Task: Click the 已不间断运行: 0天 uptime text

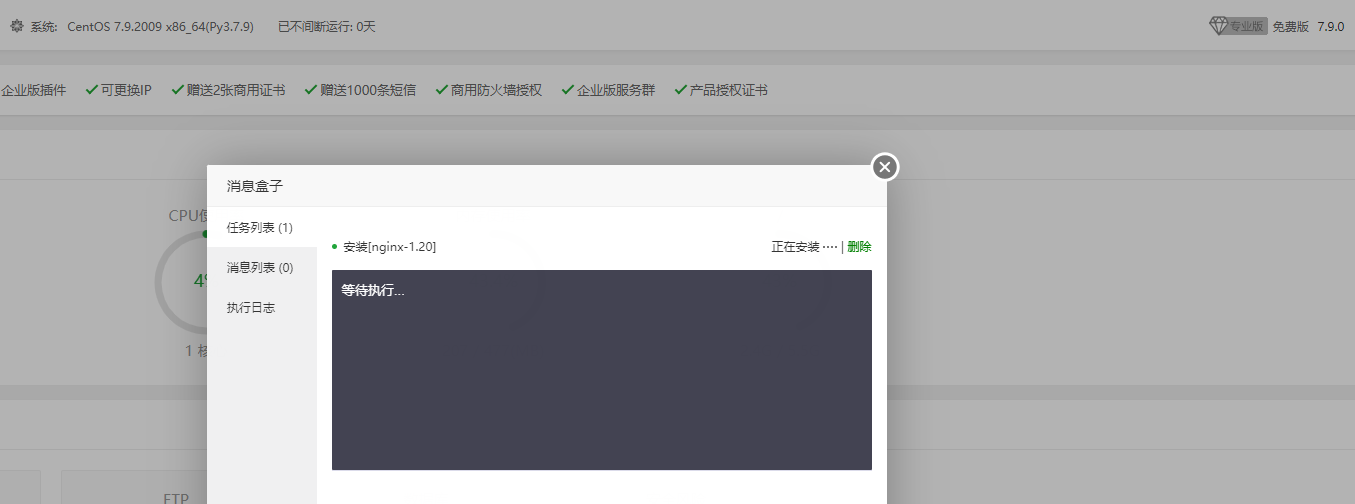Action: [x=327, y=27]
